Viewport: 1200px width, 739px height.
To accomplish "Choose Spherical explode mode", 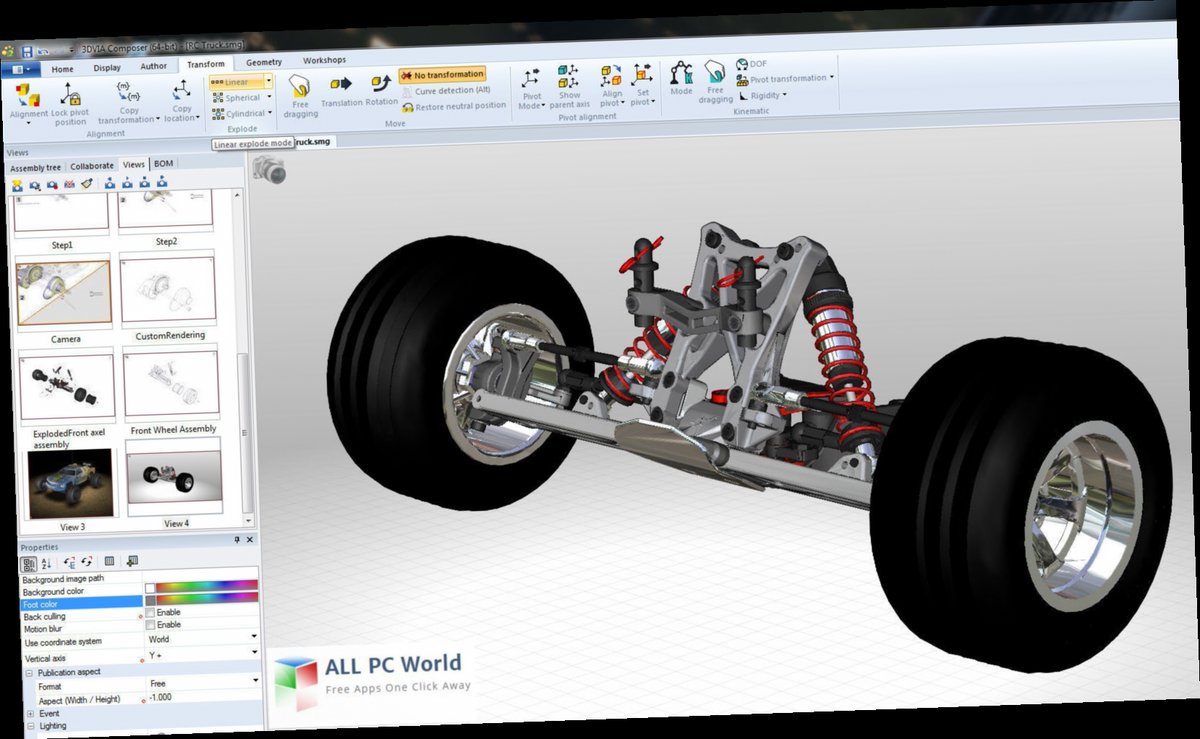I will 237,98.
